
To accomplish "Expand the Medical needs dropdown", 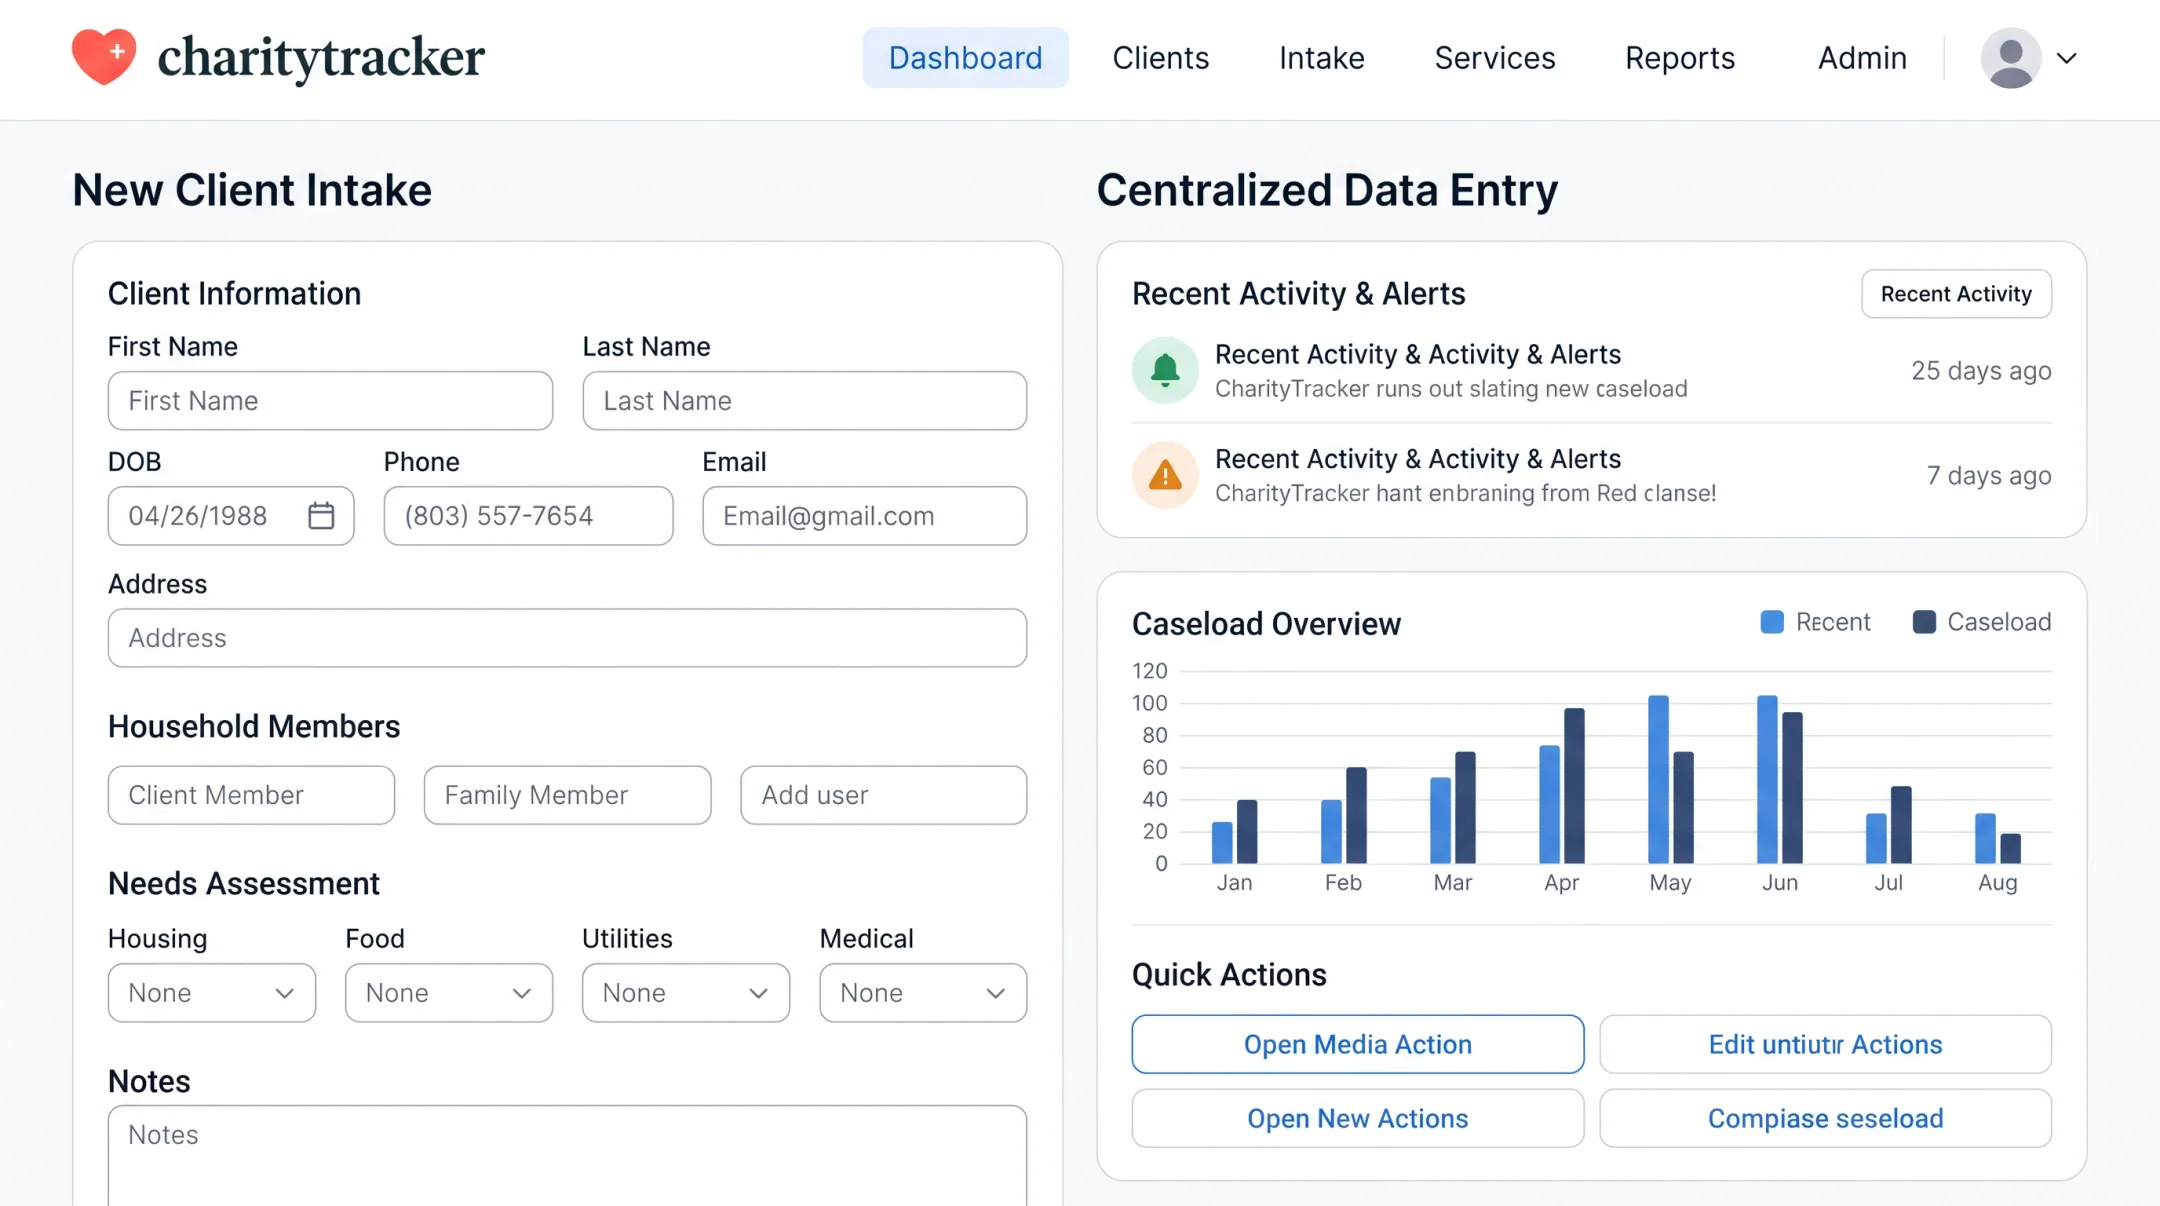I will pos(923,993).
